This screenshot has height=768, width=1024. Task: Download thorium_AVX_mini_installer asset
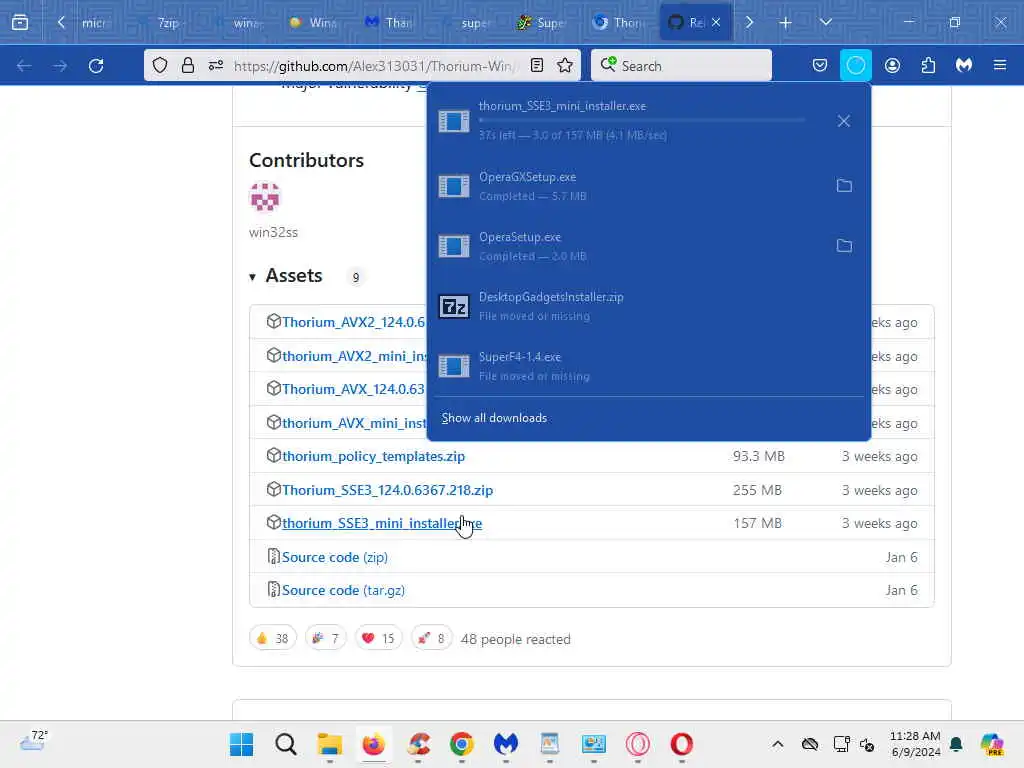click(x=355, y=423)
